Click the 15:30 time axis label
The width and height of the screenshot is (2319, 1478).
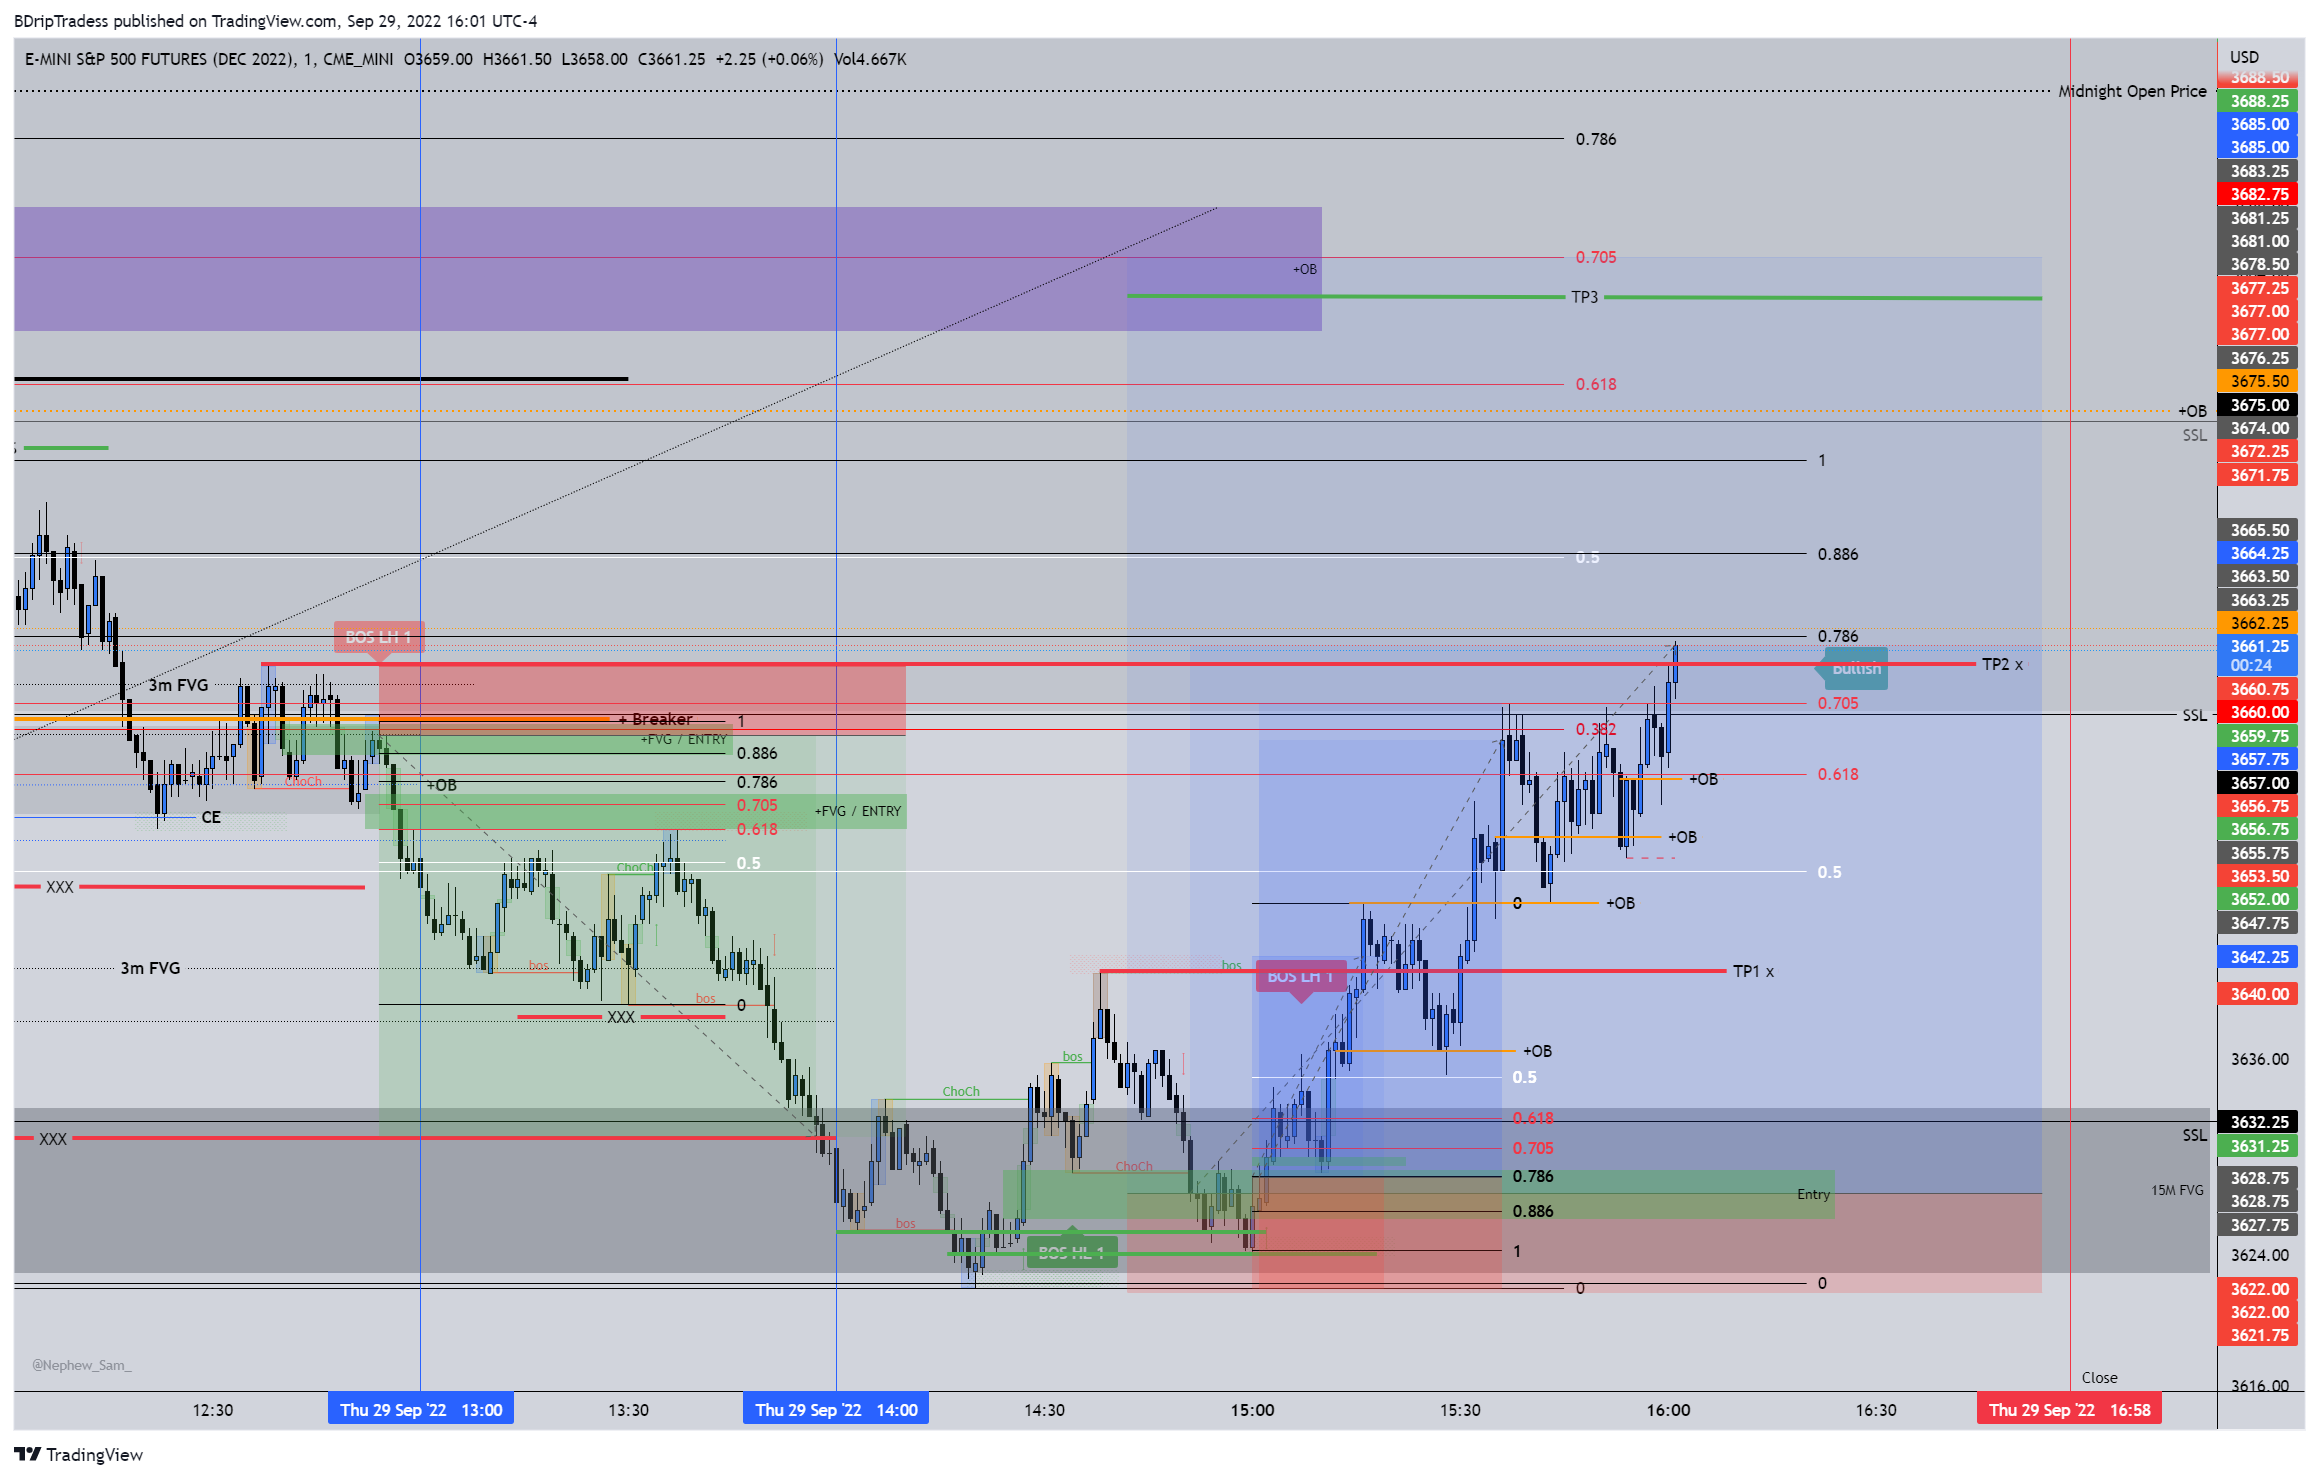1460,1410
